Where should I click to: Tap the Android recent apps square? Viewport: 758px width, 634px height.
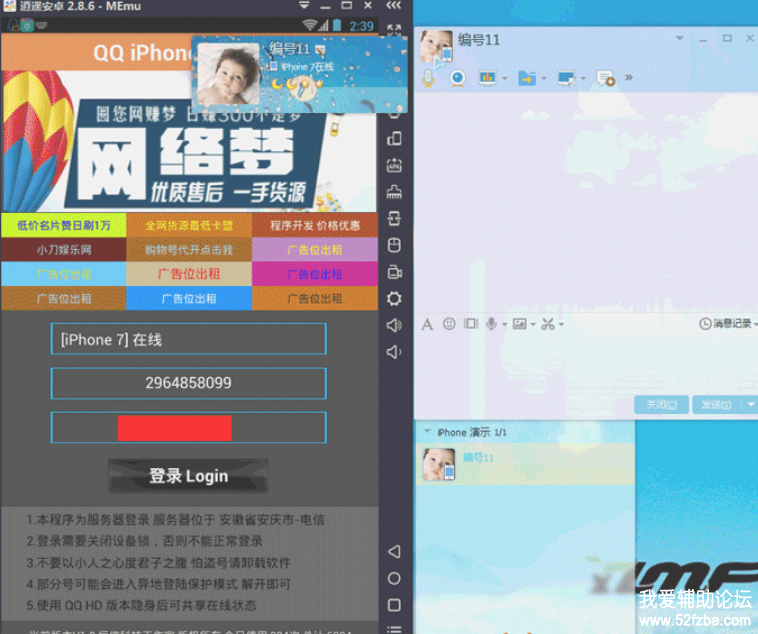click(394, 605)
